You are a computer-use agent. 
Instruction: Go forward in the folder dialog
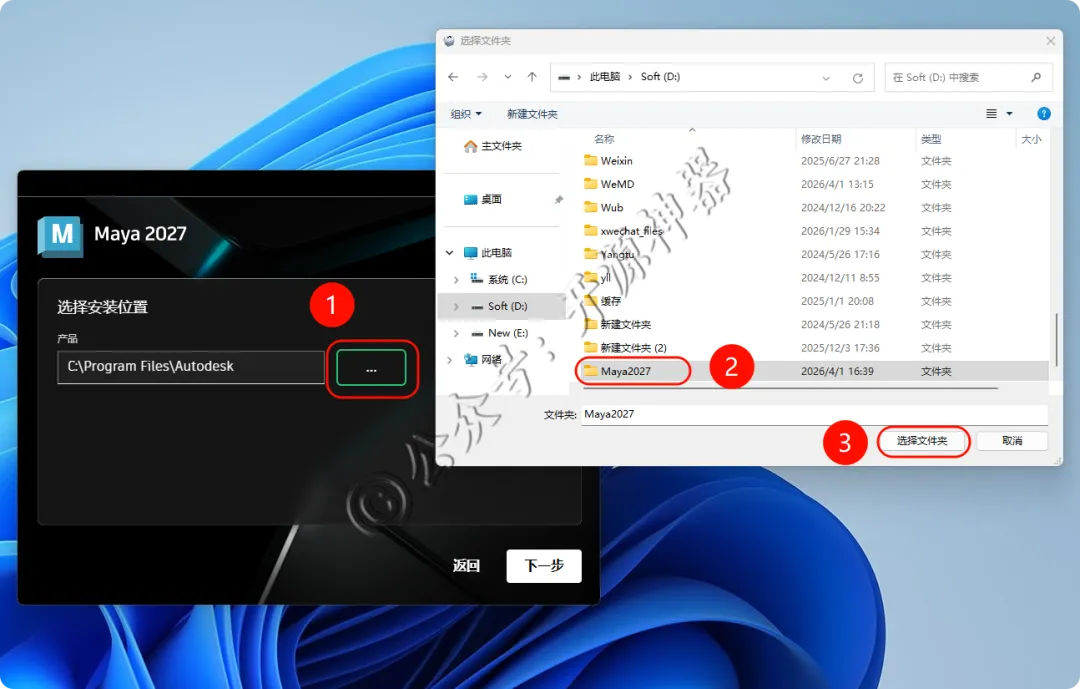(482, 77)
